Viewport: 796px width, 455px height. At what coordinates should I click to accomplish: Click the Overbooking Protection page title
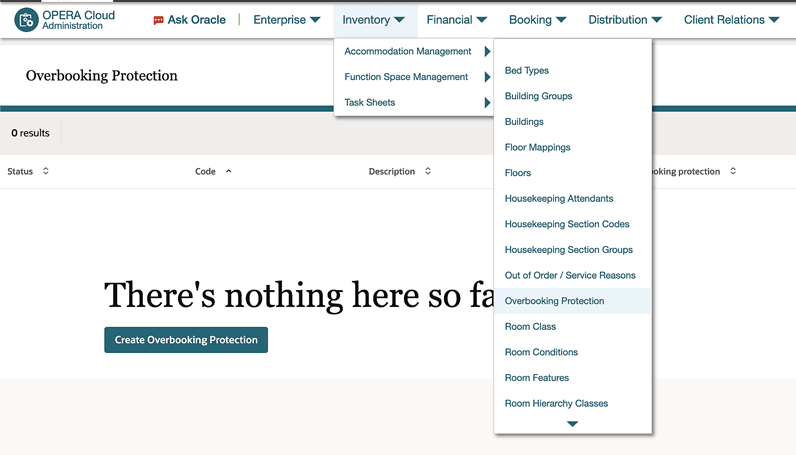(x=102, y=76)
